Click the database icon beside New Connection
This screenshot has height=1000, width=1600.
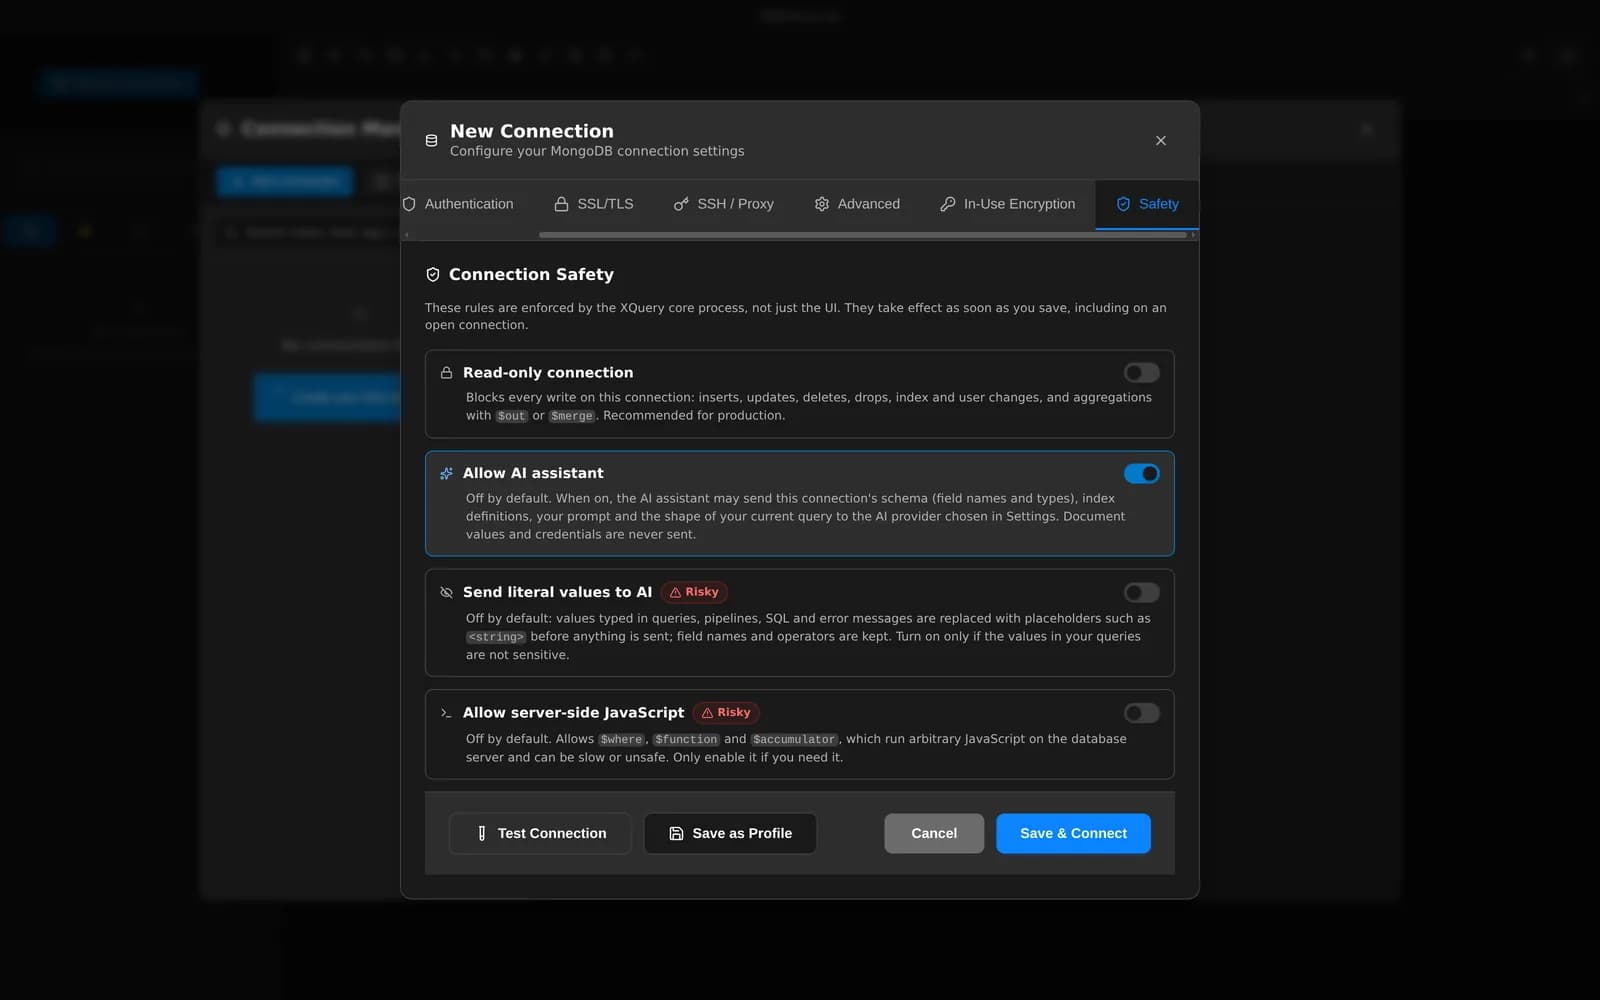pos(431,141)
